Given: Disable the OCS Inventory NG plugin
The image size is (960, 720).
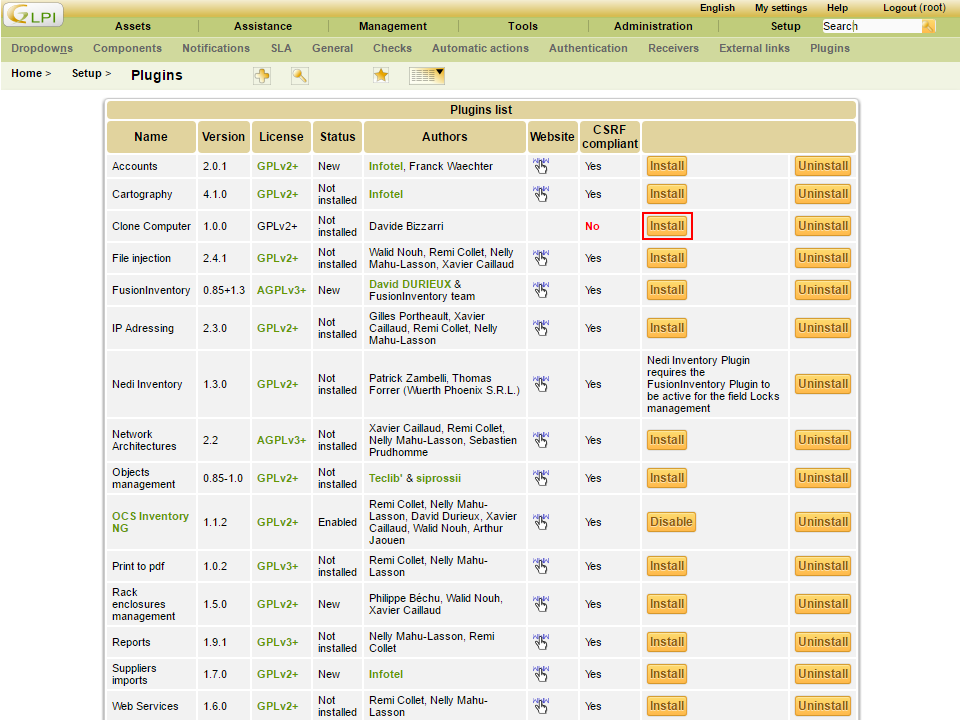Looking at the screenshot, I should 671,522.
